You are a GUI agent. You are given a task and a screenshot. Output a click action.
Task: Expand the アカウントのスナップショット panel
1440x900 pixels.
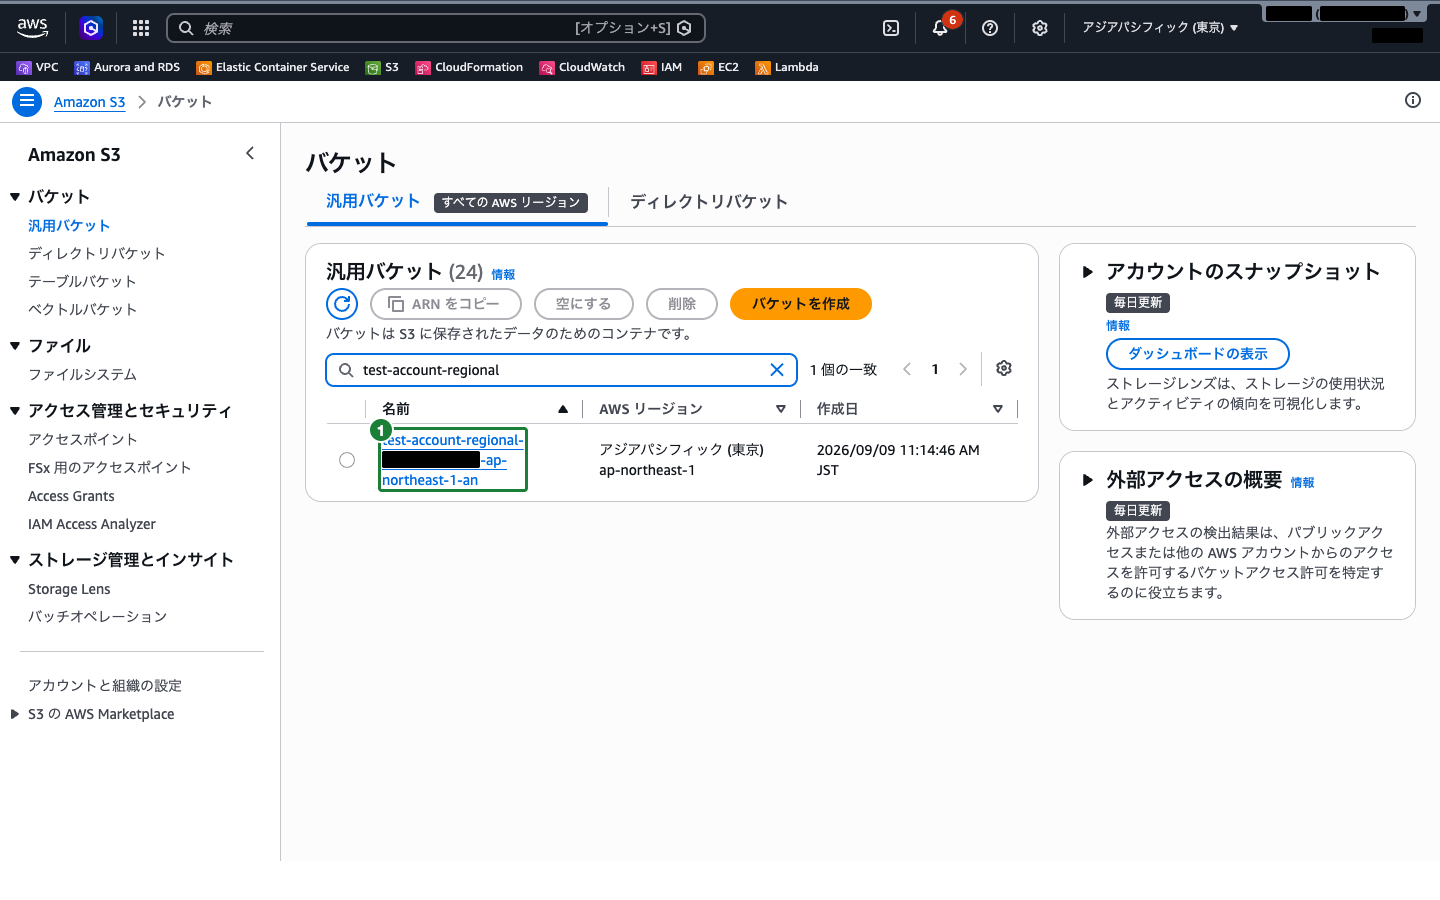(x=1088, y=272)
